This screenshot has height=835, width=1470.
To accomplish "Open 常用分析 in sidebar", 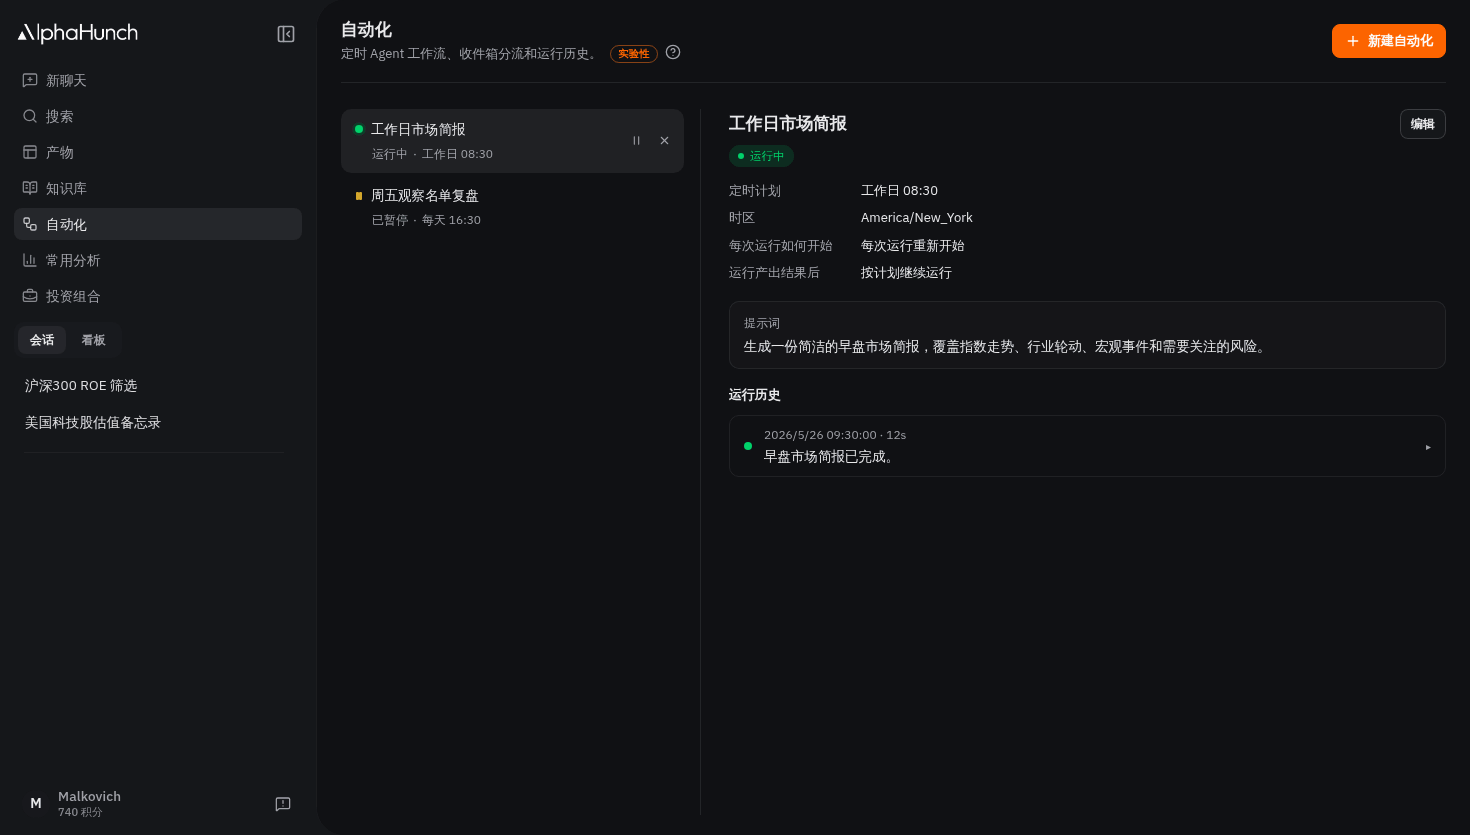I will point(158,260).
